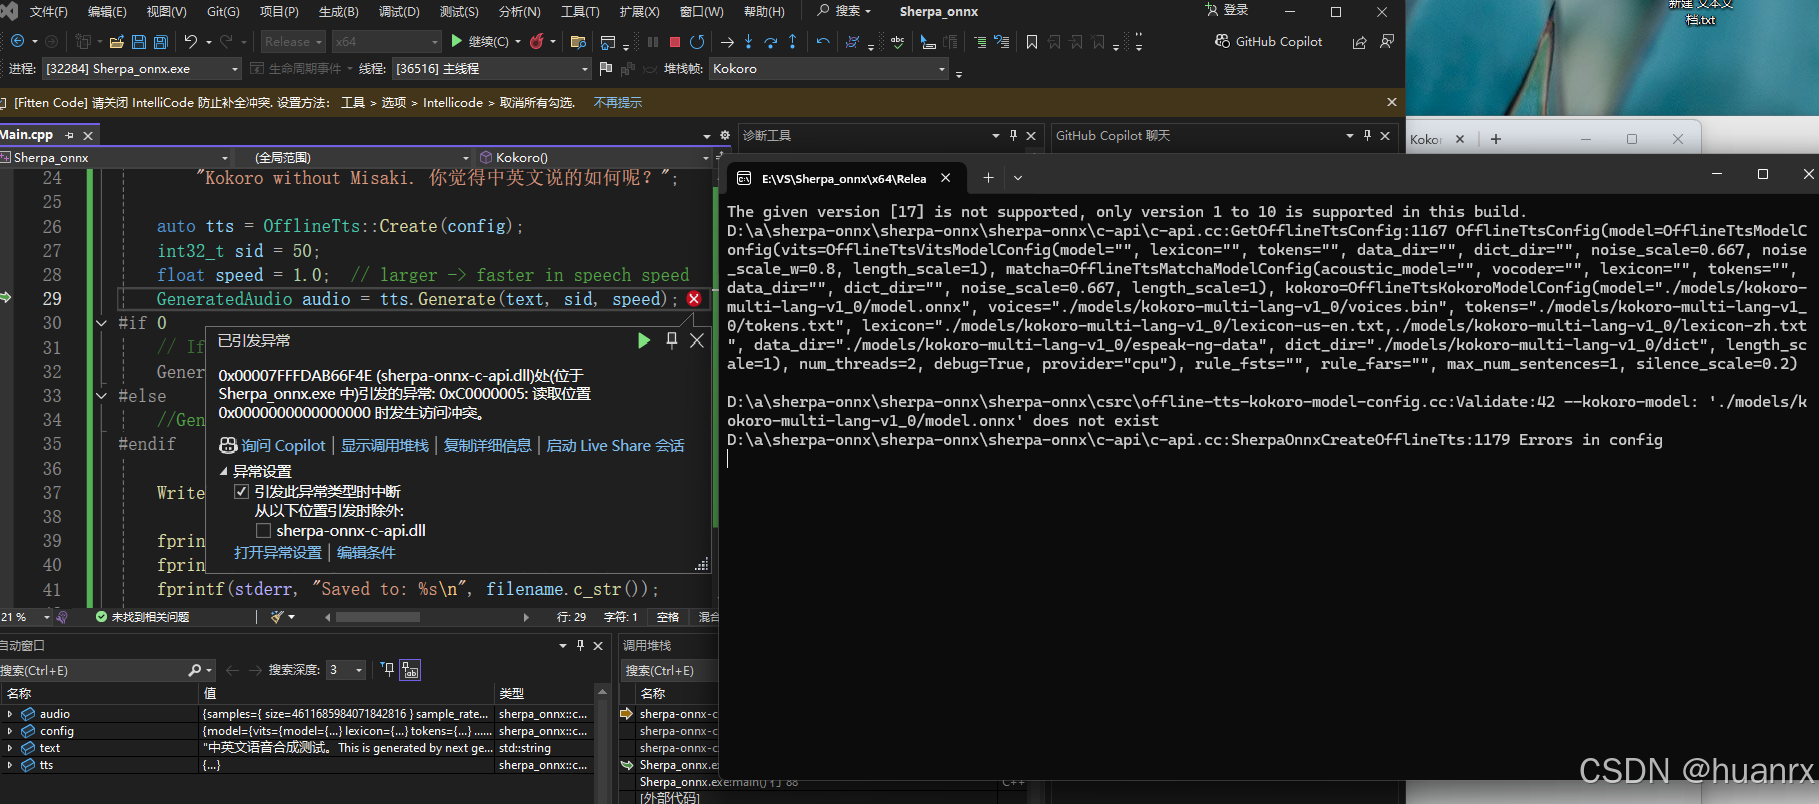
Task: Click the 启动 Live Share 会话 link
Action: click(615, 446)
